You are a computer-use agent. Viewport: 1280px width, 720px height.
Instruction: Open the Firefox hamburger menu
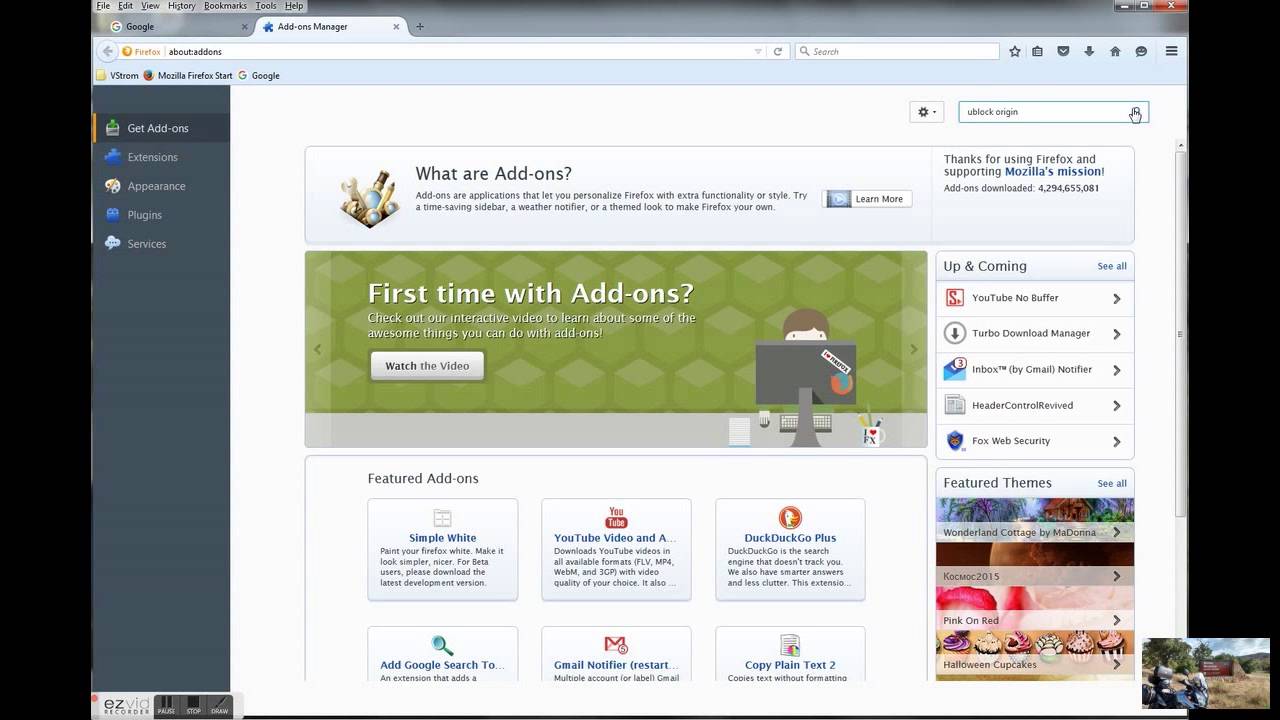(1171, 51)
